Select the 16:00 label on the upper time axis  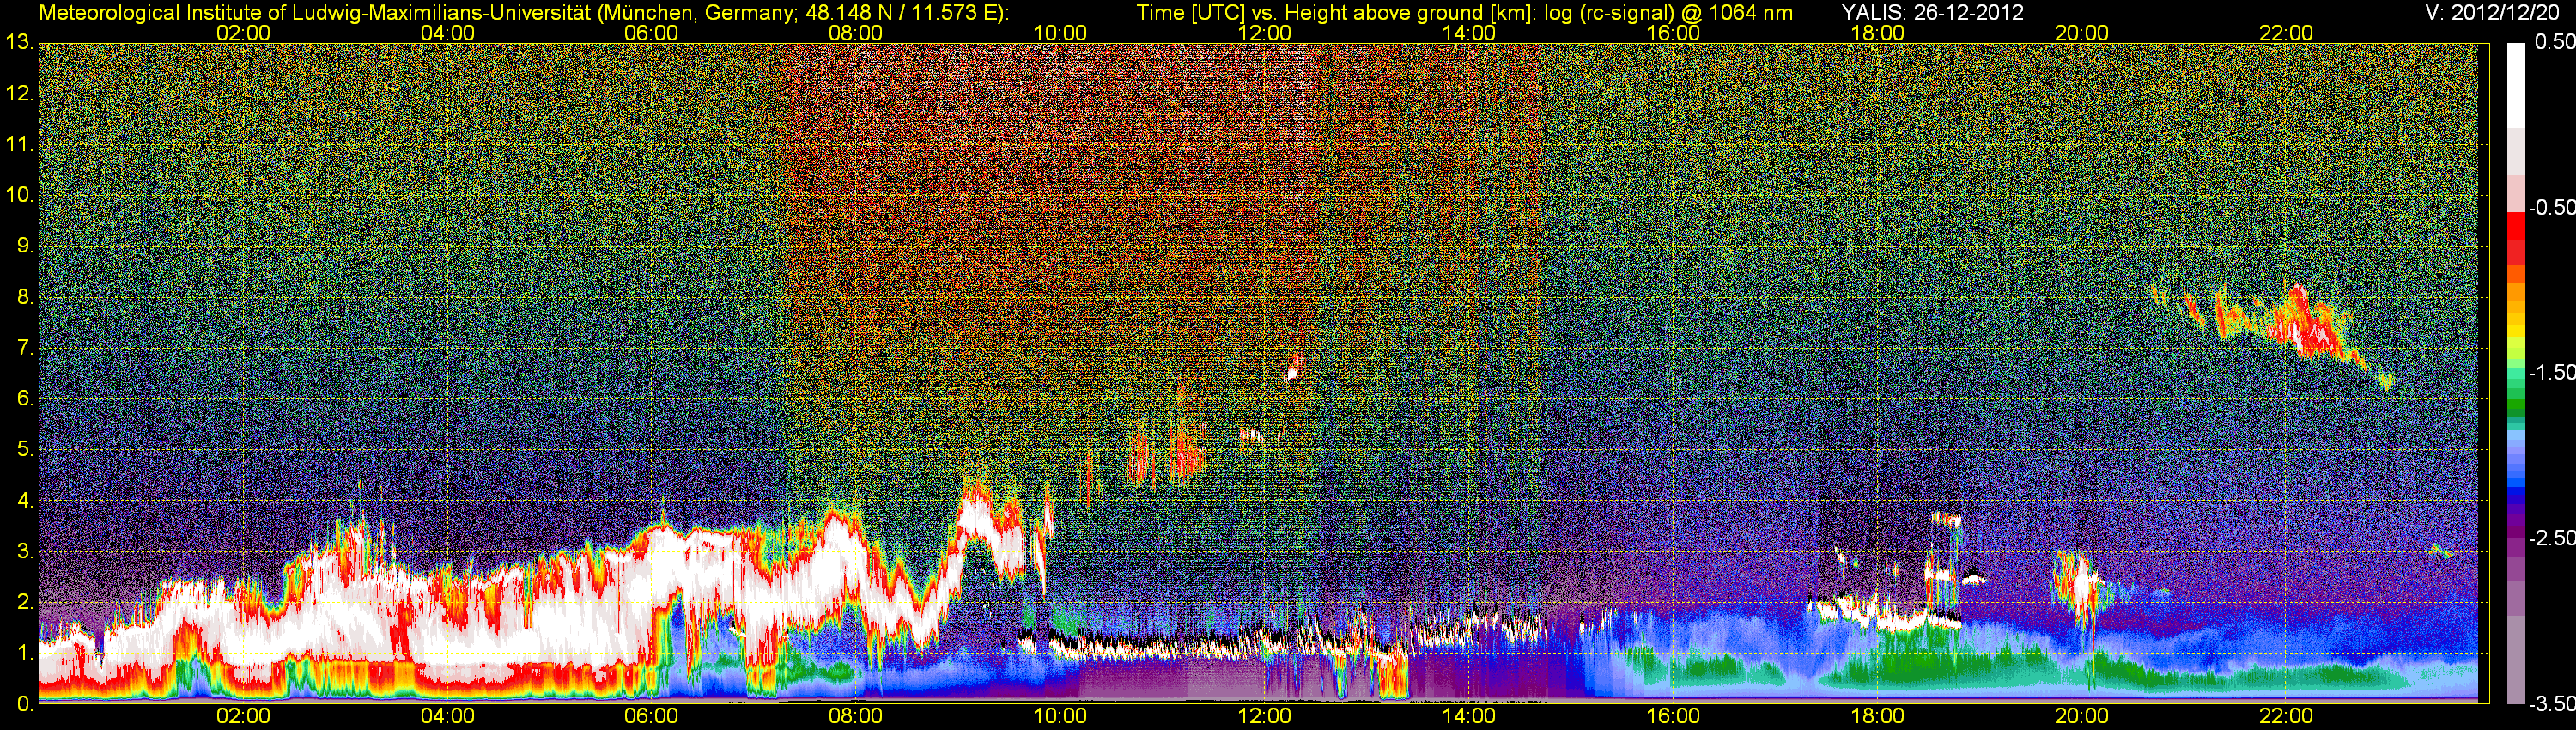(1673, 33)
